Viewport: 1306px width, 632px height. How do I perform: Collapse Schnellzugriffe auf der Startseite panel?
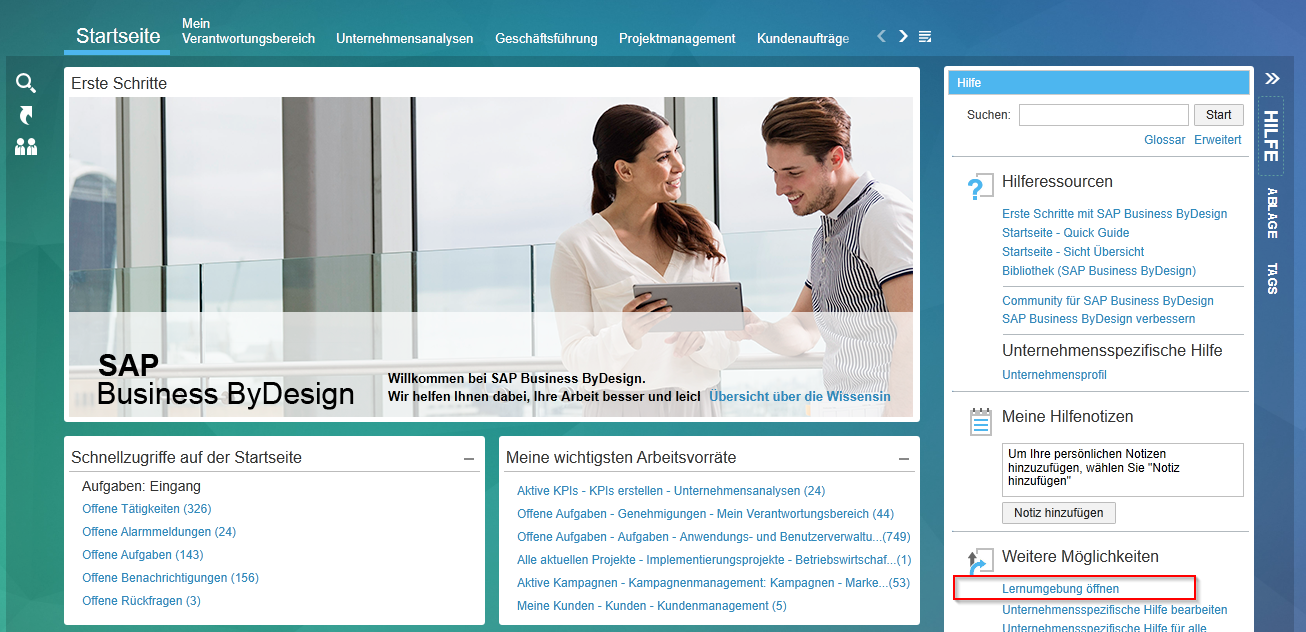click(x=469, y=459)
